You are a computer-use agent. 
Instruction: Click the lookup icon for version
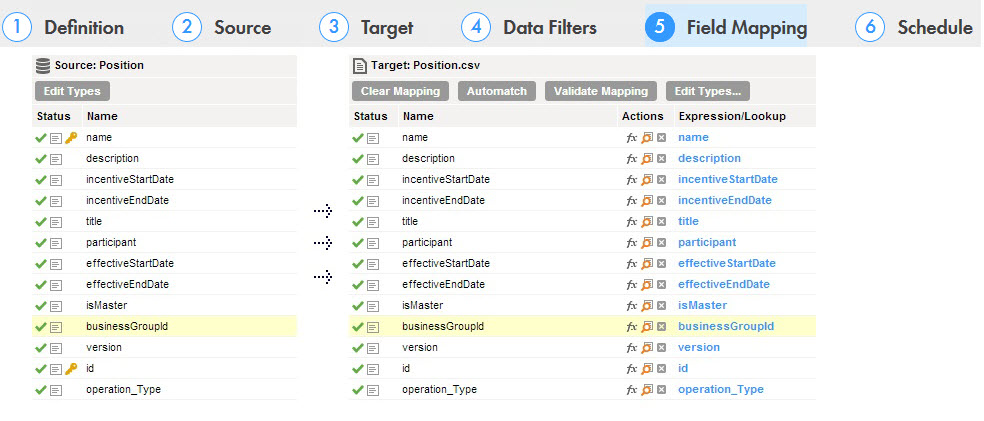(x=647, y=348)
